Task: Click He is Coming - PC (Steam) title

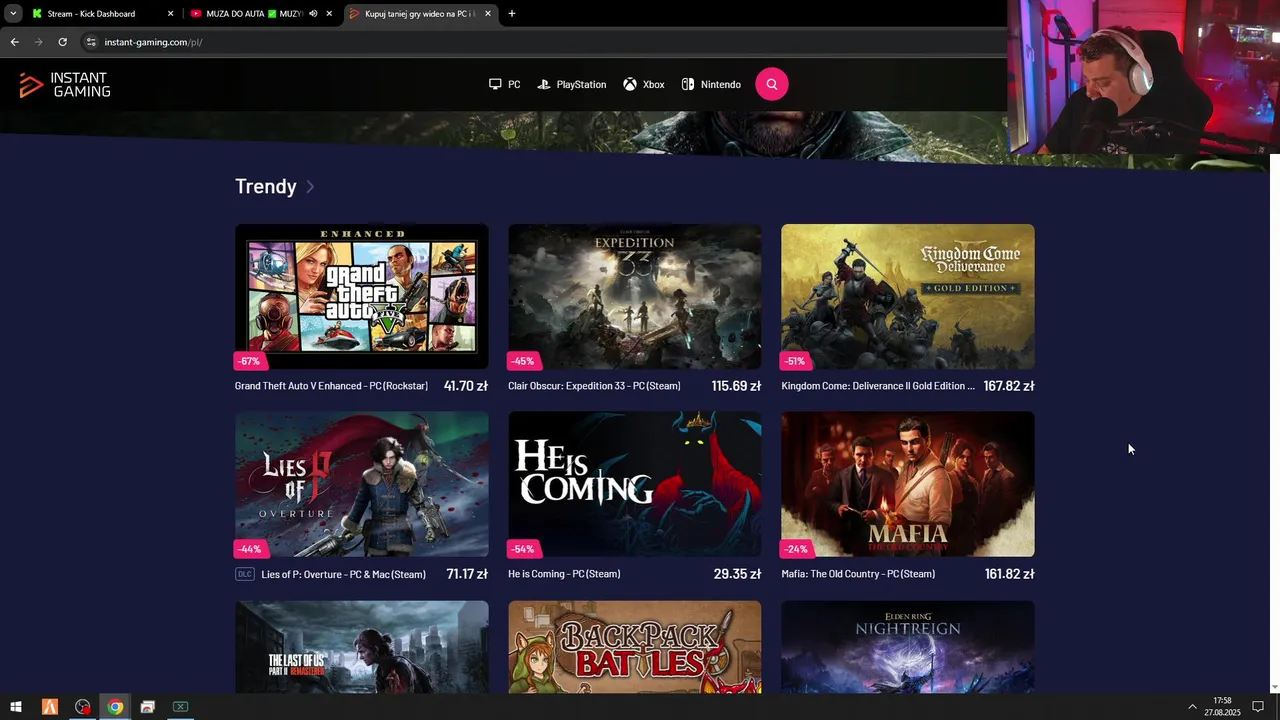Action: tap(564, 574)
